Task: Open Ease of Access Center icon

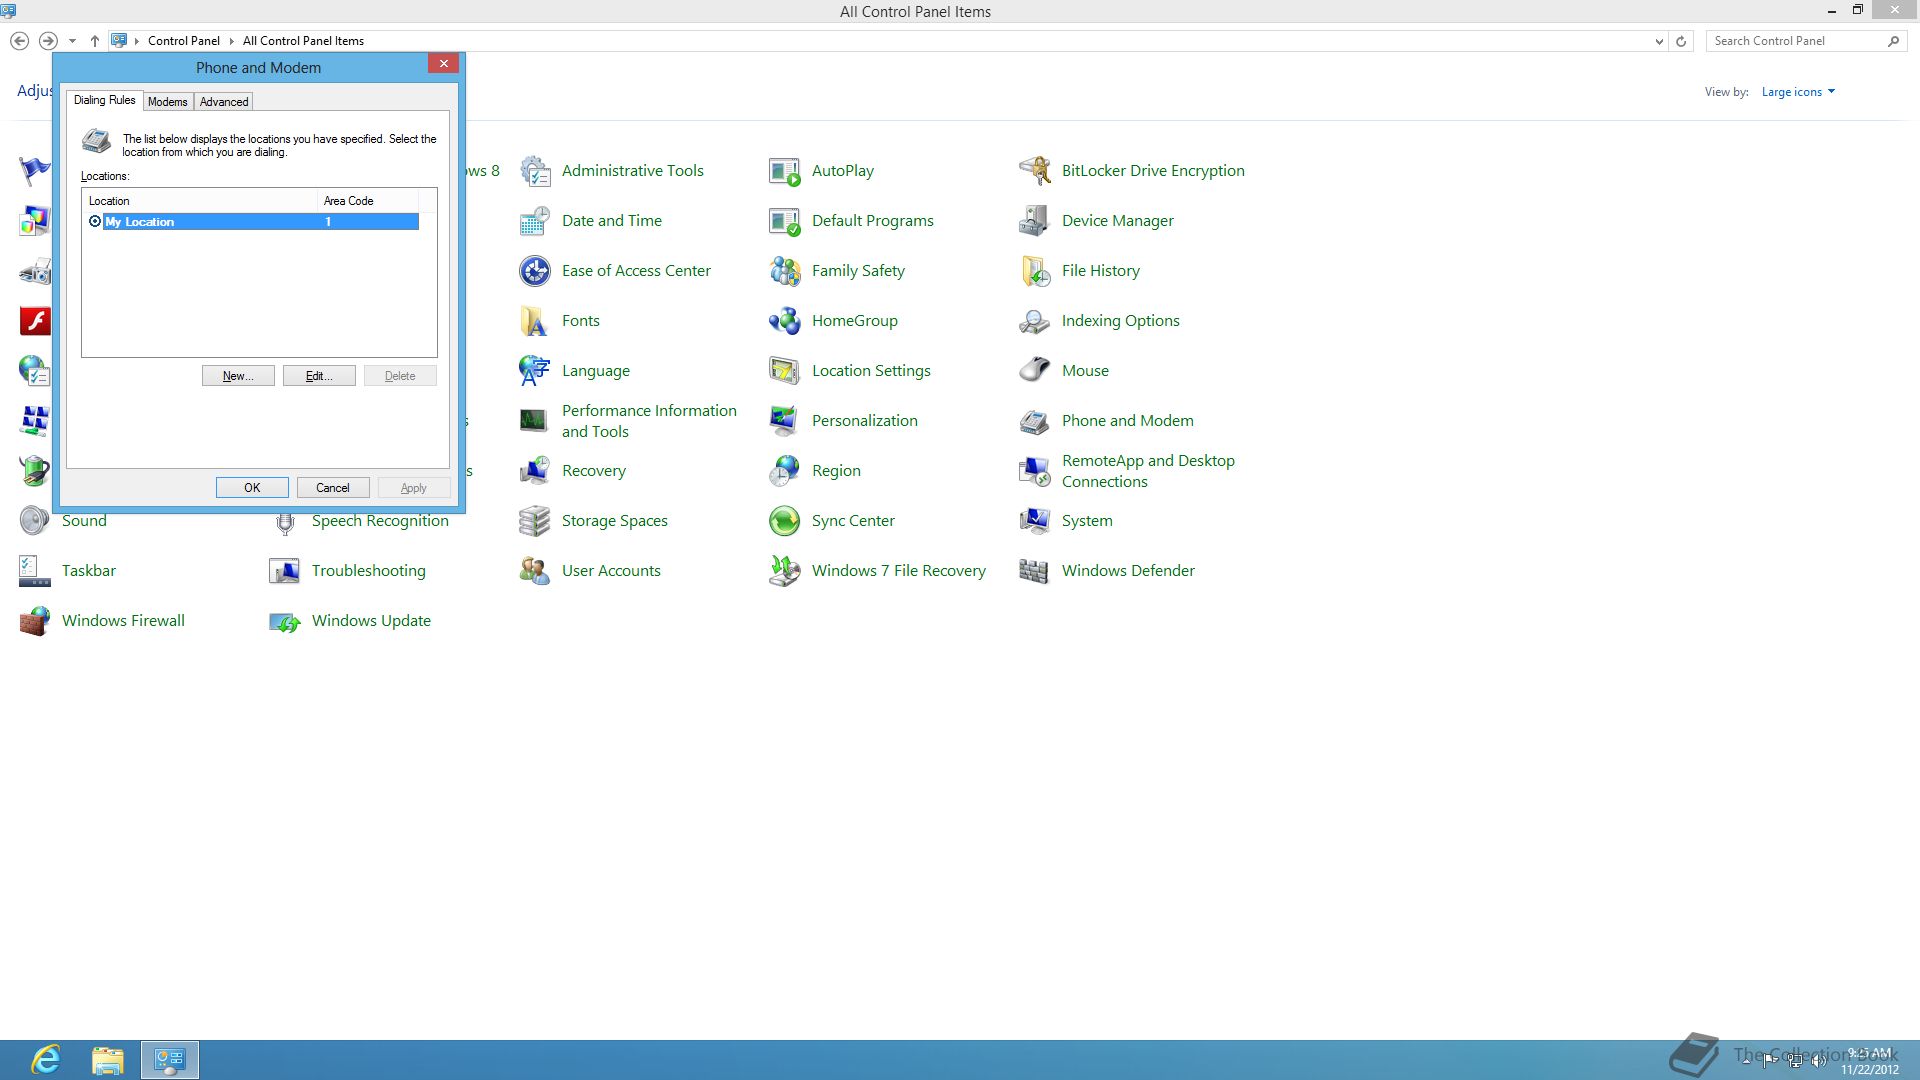Action: tap(535, 271)
